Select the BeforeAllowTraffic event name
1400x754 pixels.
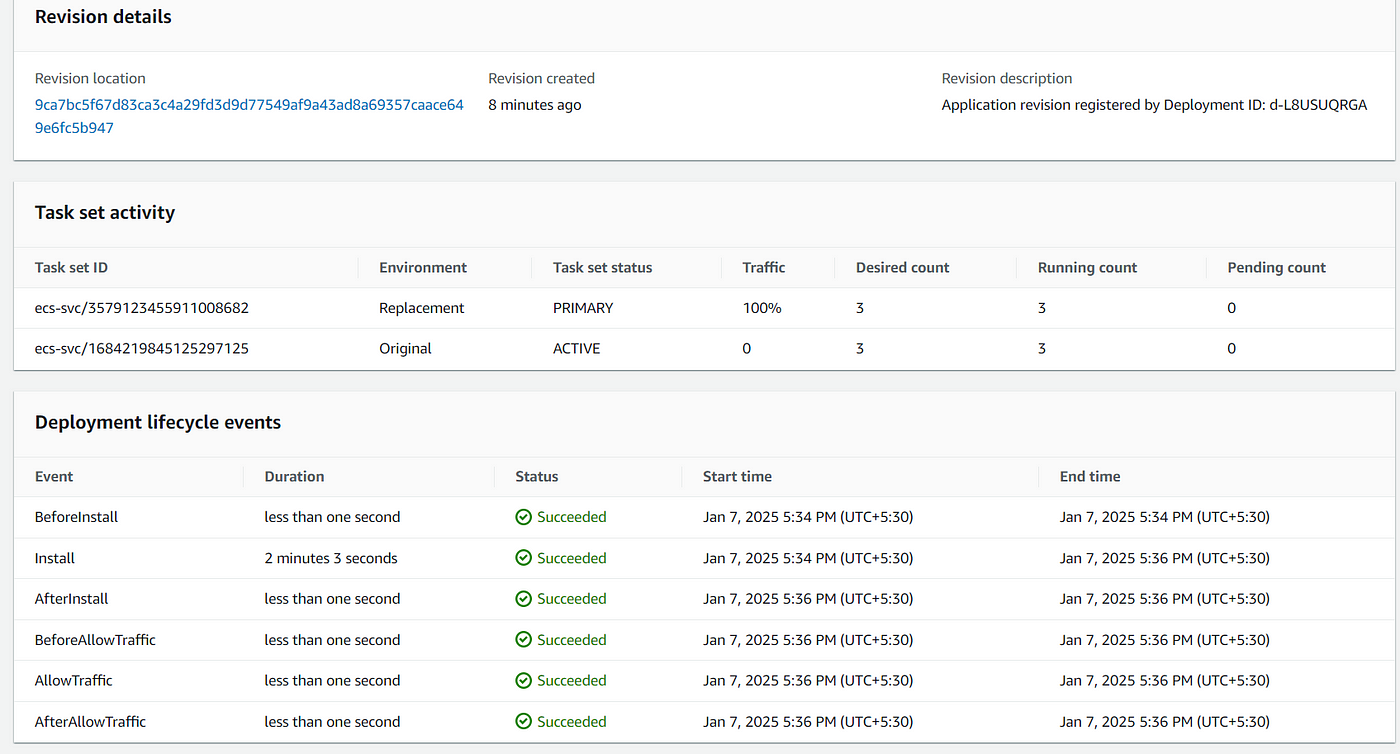pos(96,640)
